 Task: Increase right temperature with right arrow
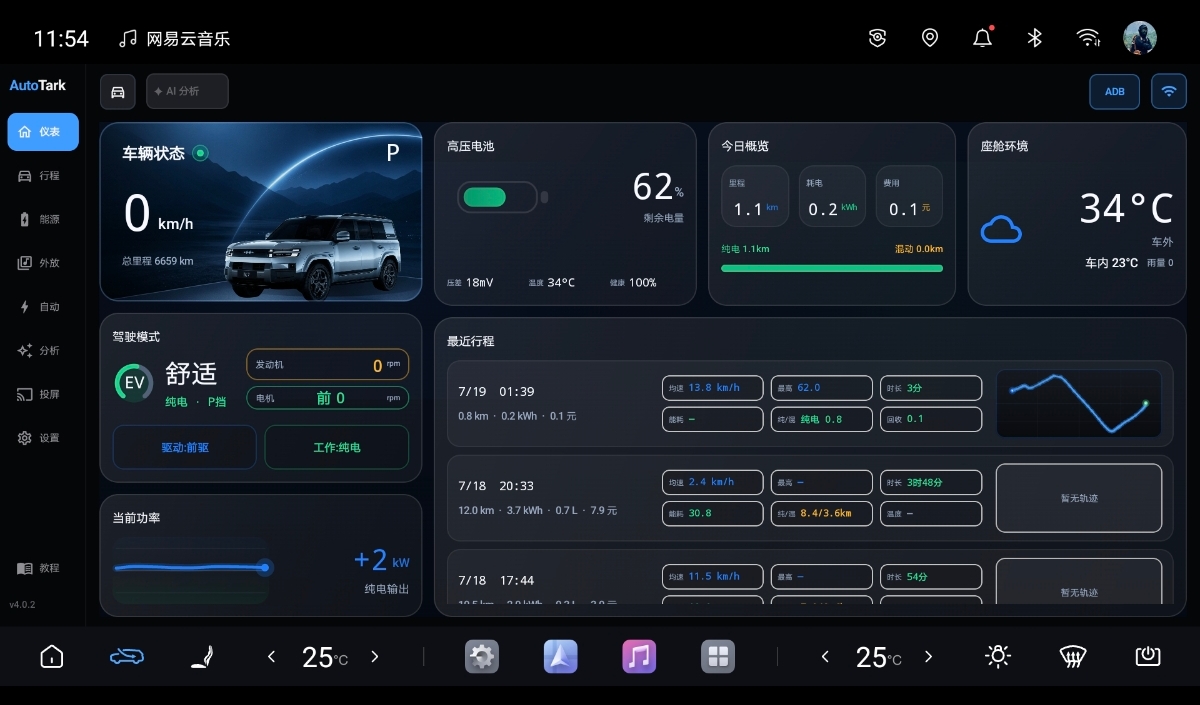coord(928,657)
